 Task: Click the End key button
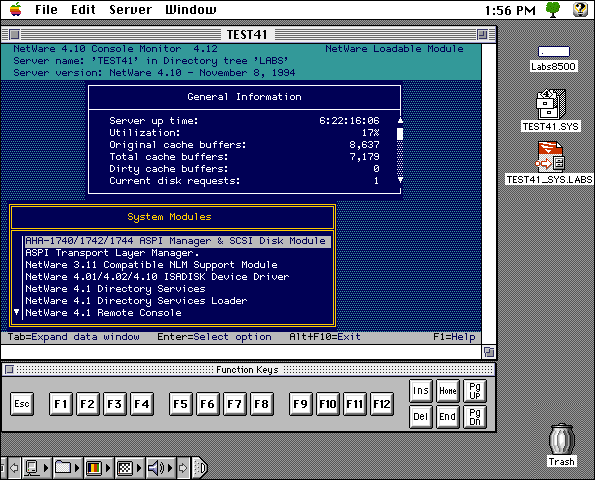[448, 417]
